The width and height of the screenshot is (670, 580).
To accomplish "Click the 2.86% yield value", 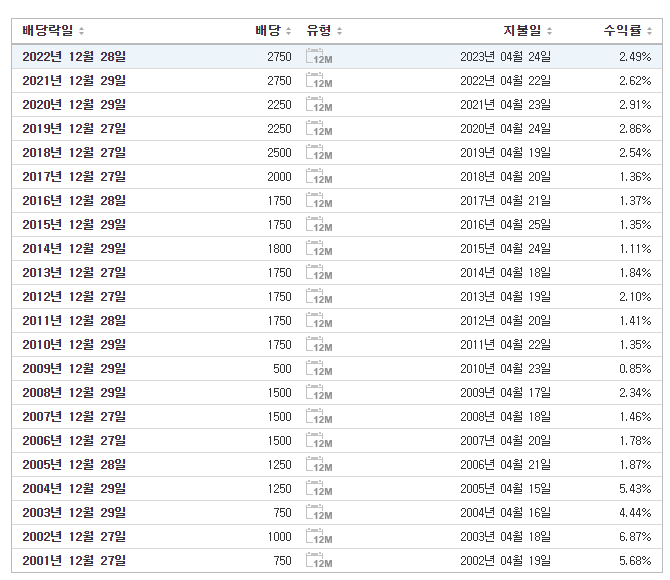I will tap(635, 129).
